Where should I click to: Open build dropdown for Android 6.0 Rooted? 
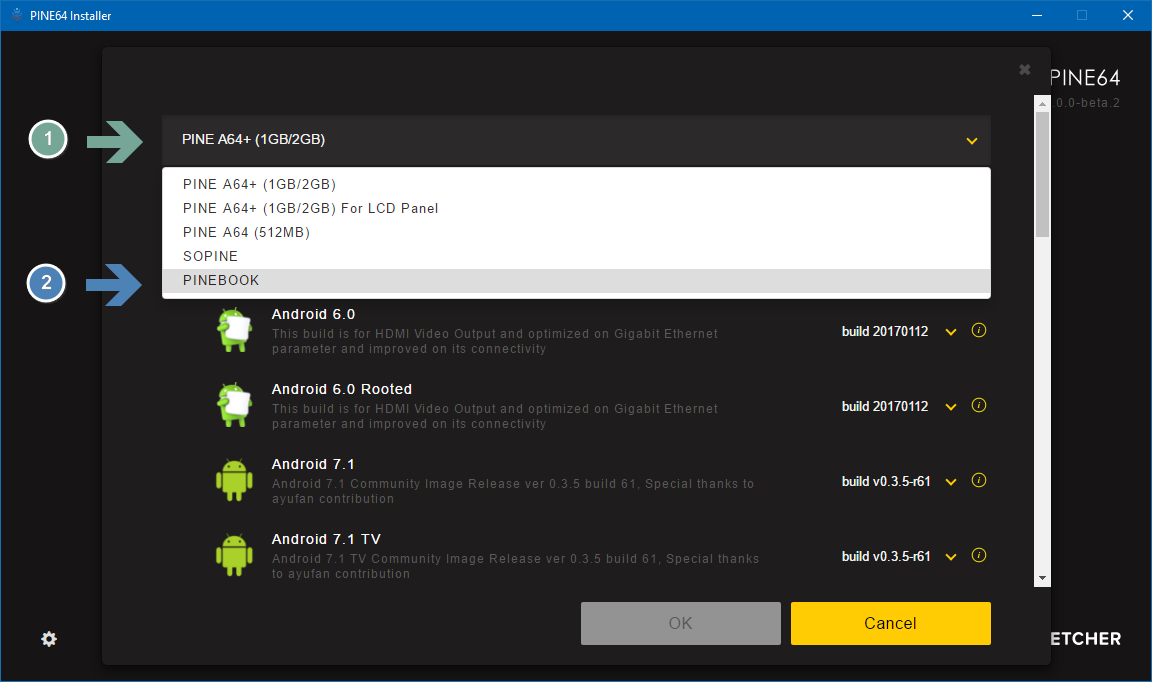pyautogui.click(x=951, y=407)
